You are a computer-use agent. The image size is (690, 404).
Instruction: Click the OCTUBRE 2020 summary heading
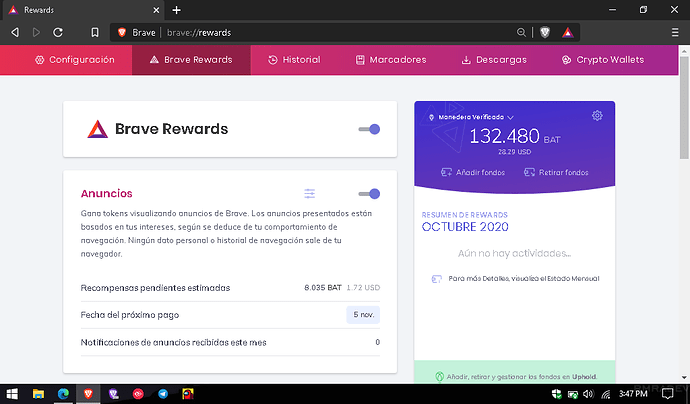(465, 227)
